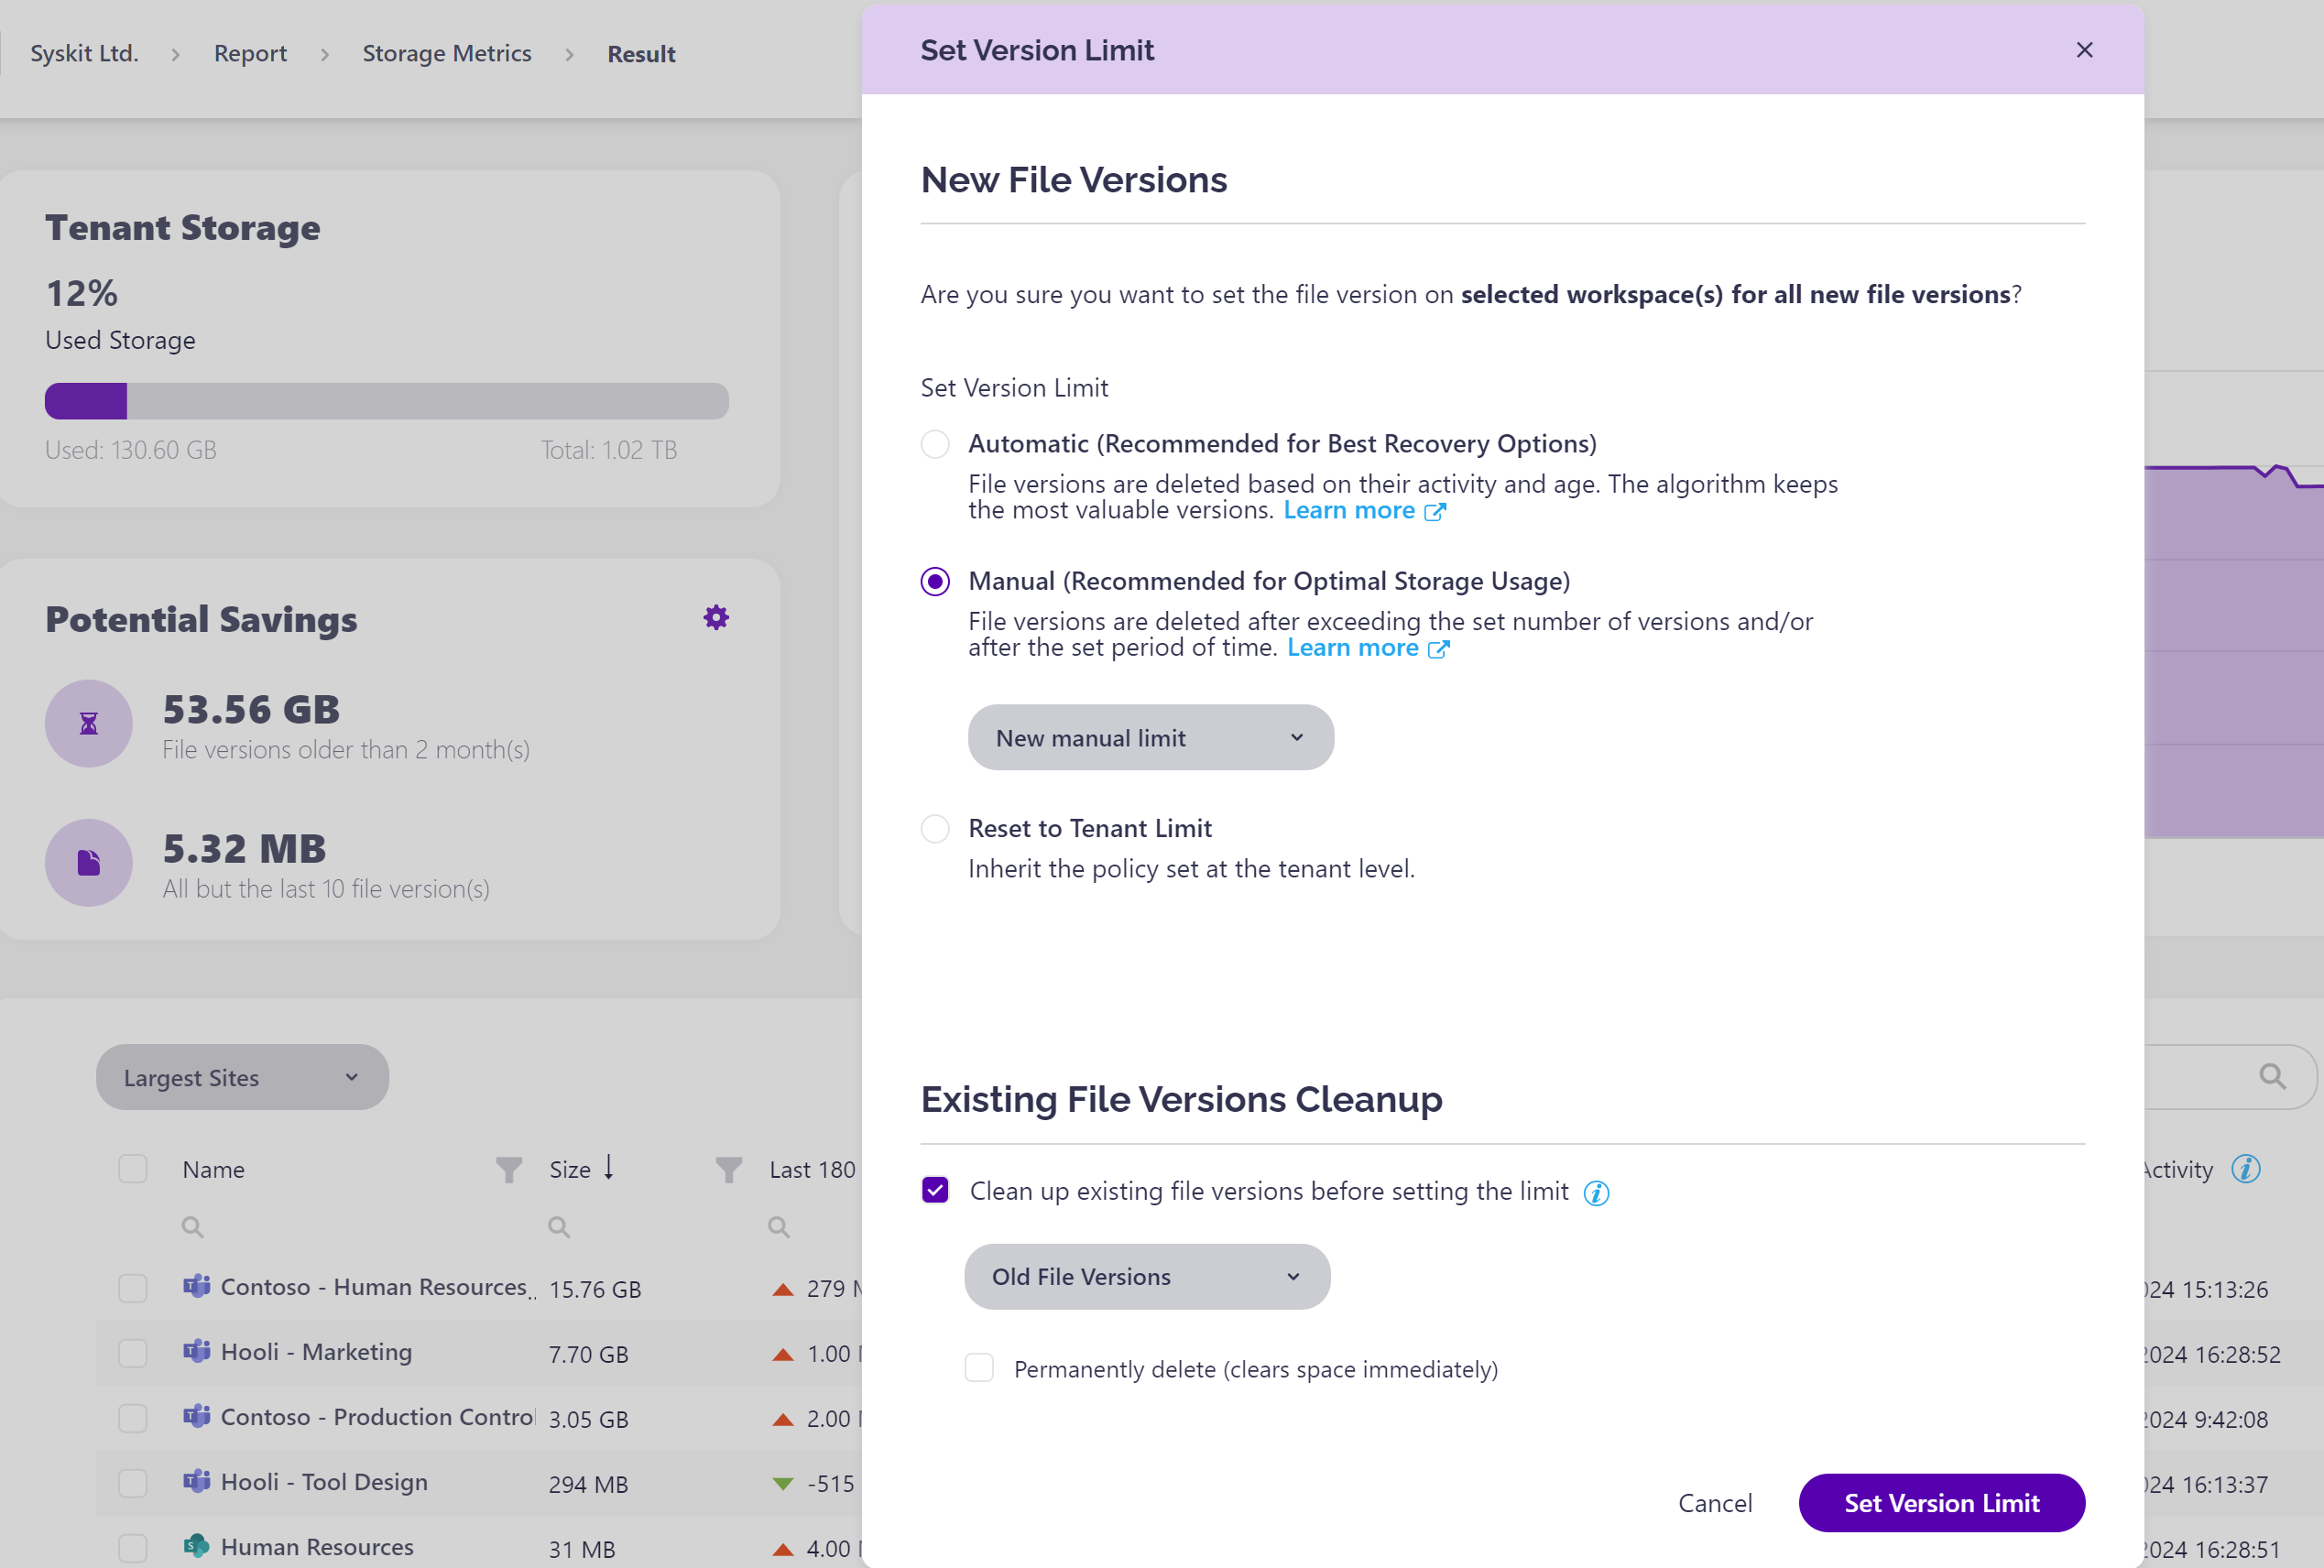Viewport: 2324px width, 1568px height.
Task: Open the Largest Sites dropdown
Action: coord(242,1077)
